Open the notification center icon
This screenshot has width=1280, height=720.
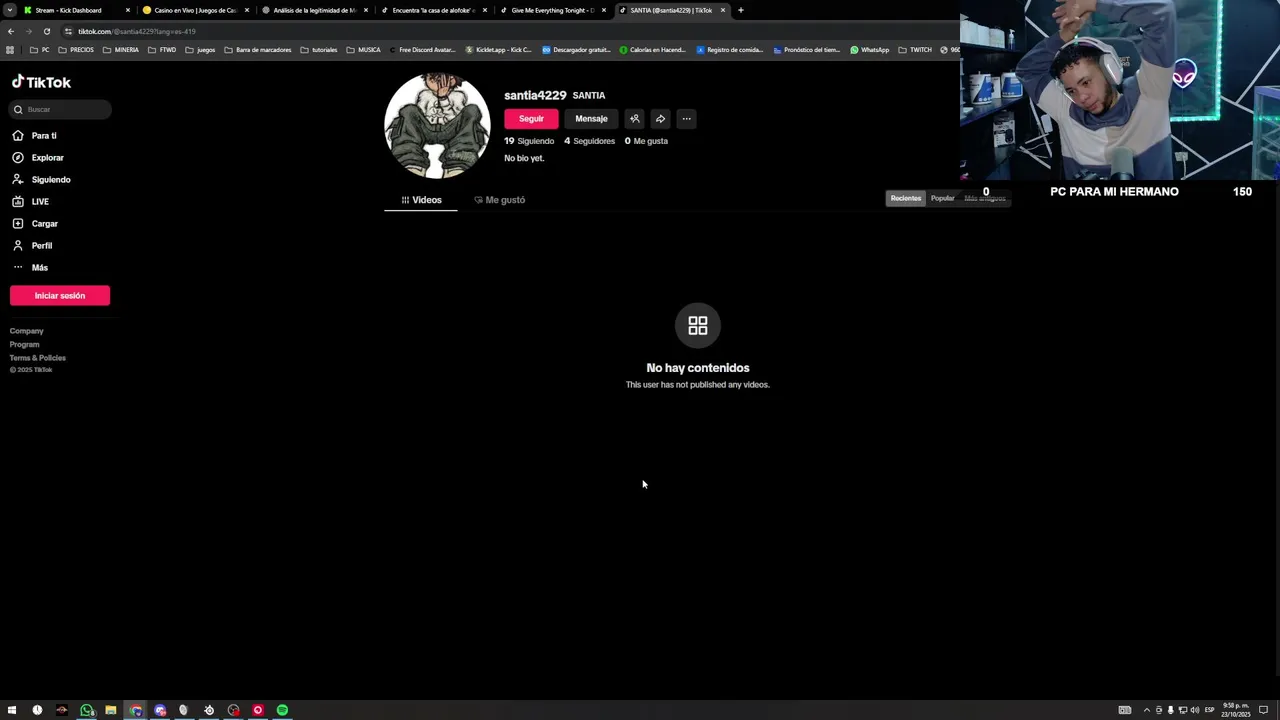(x=1263, y=710)
